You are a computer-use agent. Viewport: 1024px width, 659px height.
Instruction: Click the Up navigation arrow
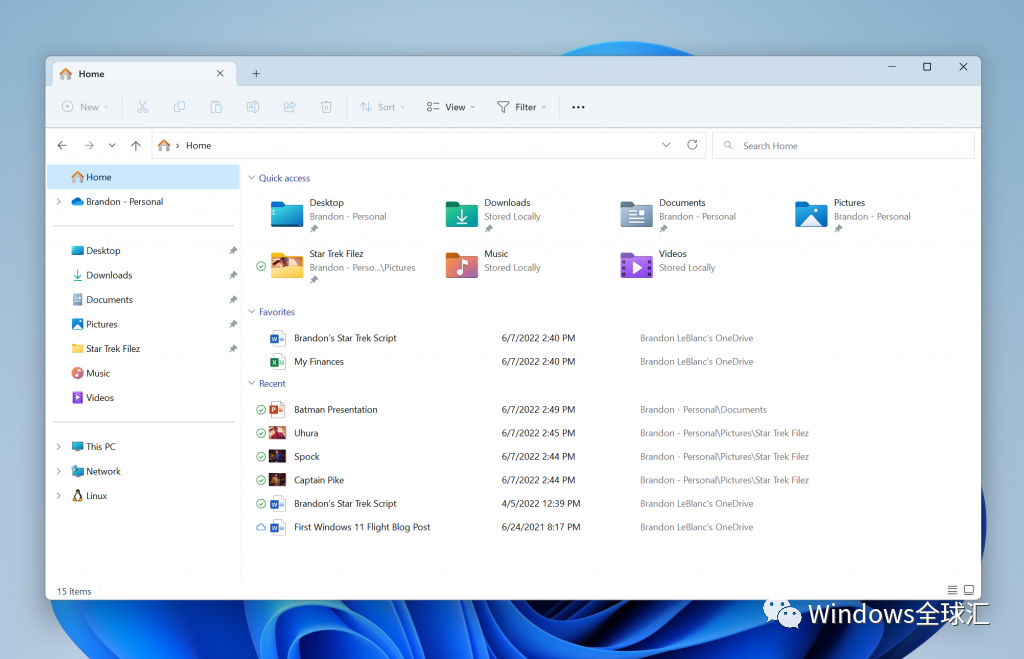136,144
